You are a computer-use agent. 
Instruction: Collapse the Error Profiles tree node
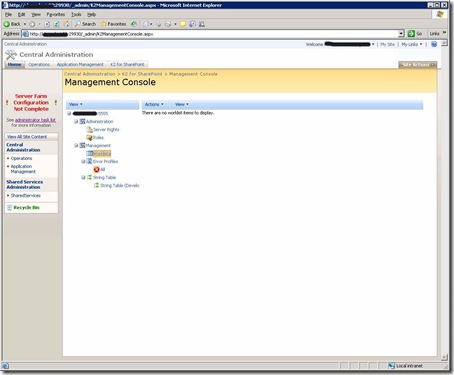[83, 161]
